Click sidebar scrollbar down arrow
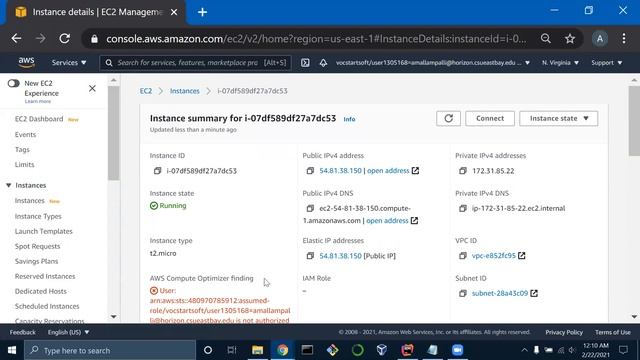This screenshot has width=640, height=360. (113, 317)
